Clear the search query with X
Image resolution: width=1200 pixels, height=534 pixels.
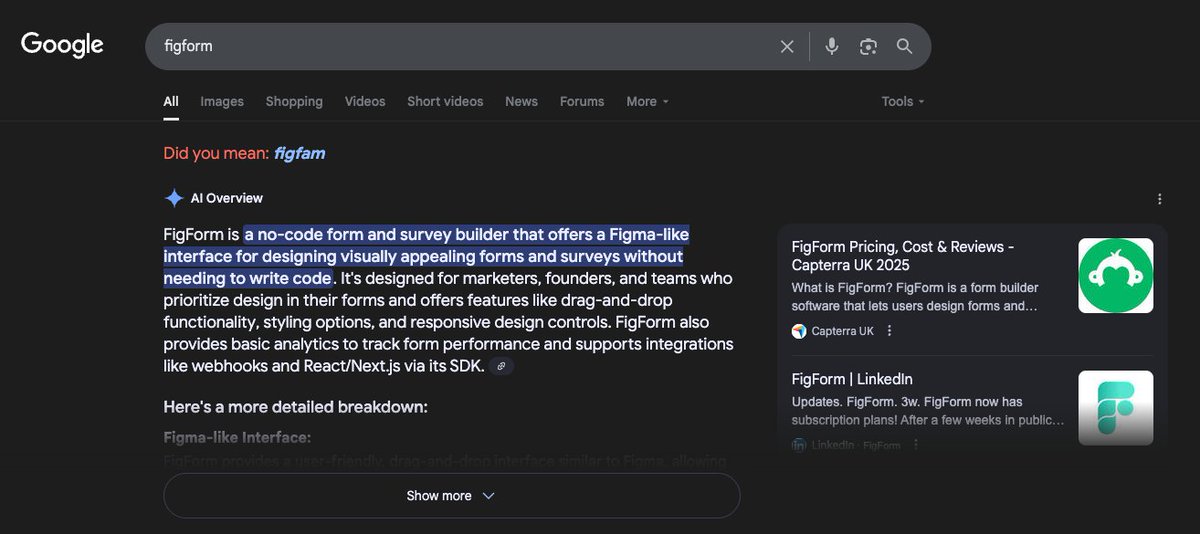[787, 46]
